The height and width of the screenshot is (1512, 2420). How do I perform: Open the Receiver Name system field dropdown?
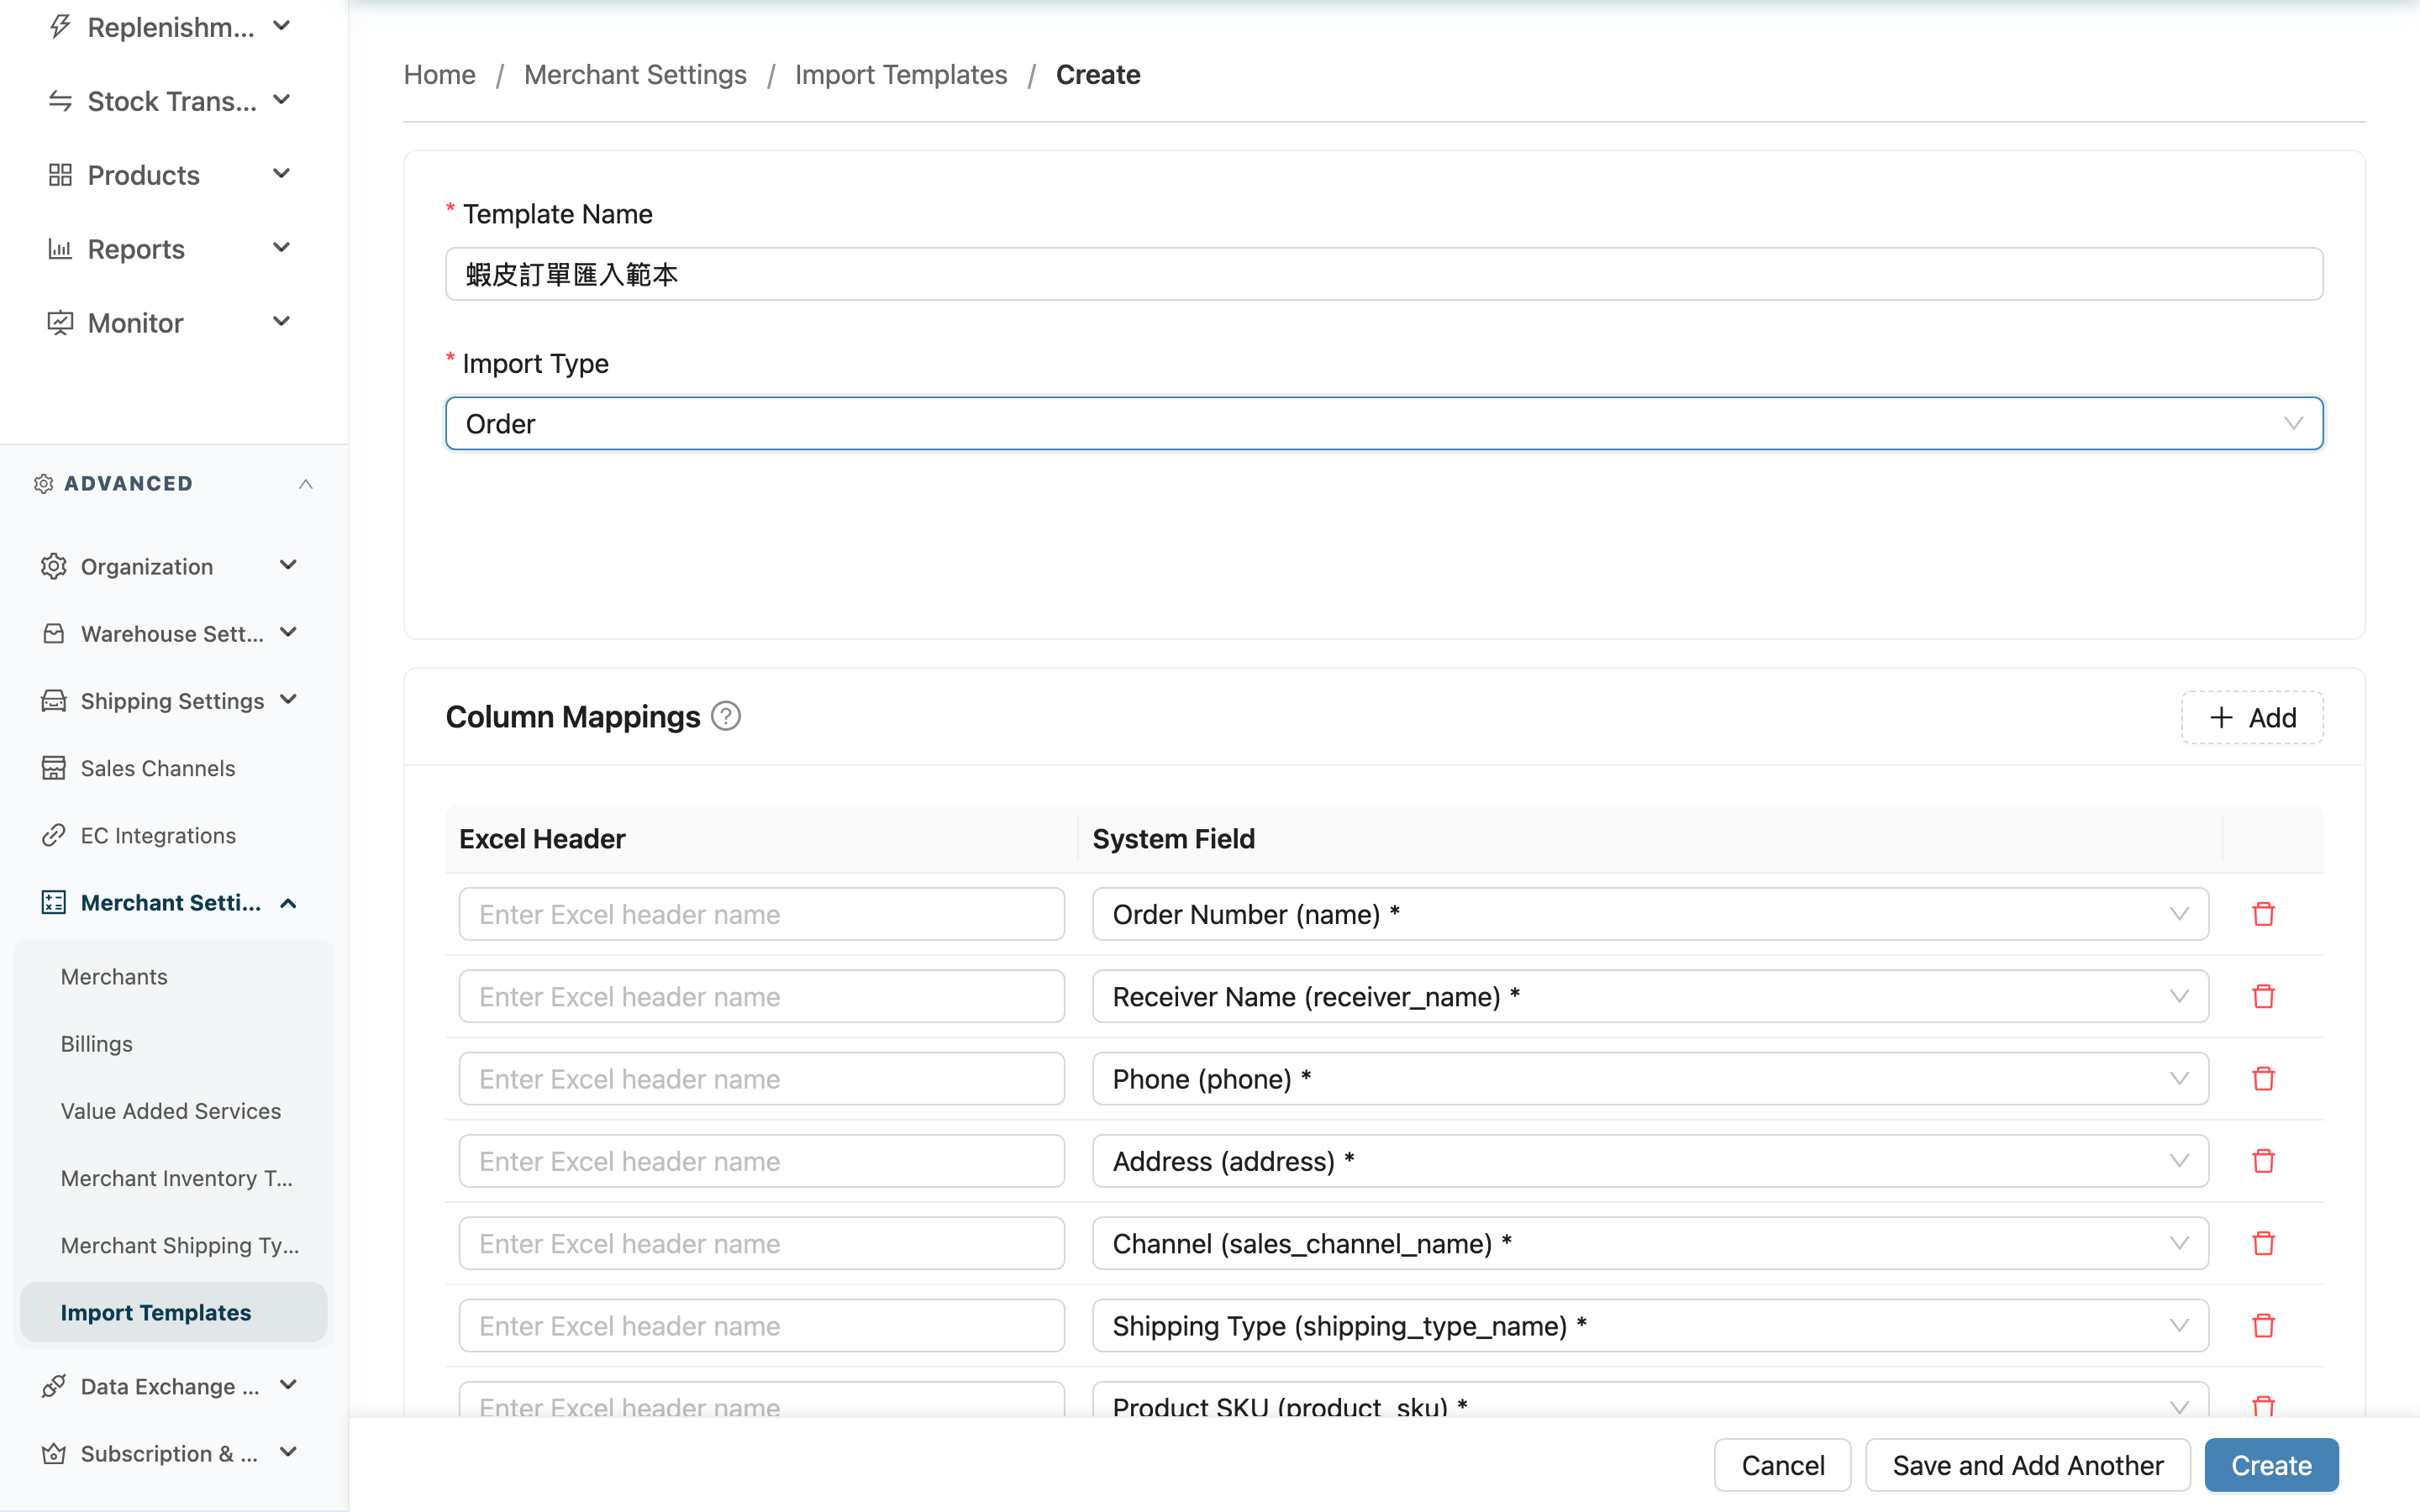[1650, 996]
